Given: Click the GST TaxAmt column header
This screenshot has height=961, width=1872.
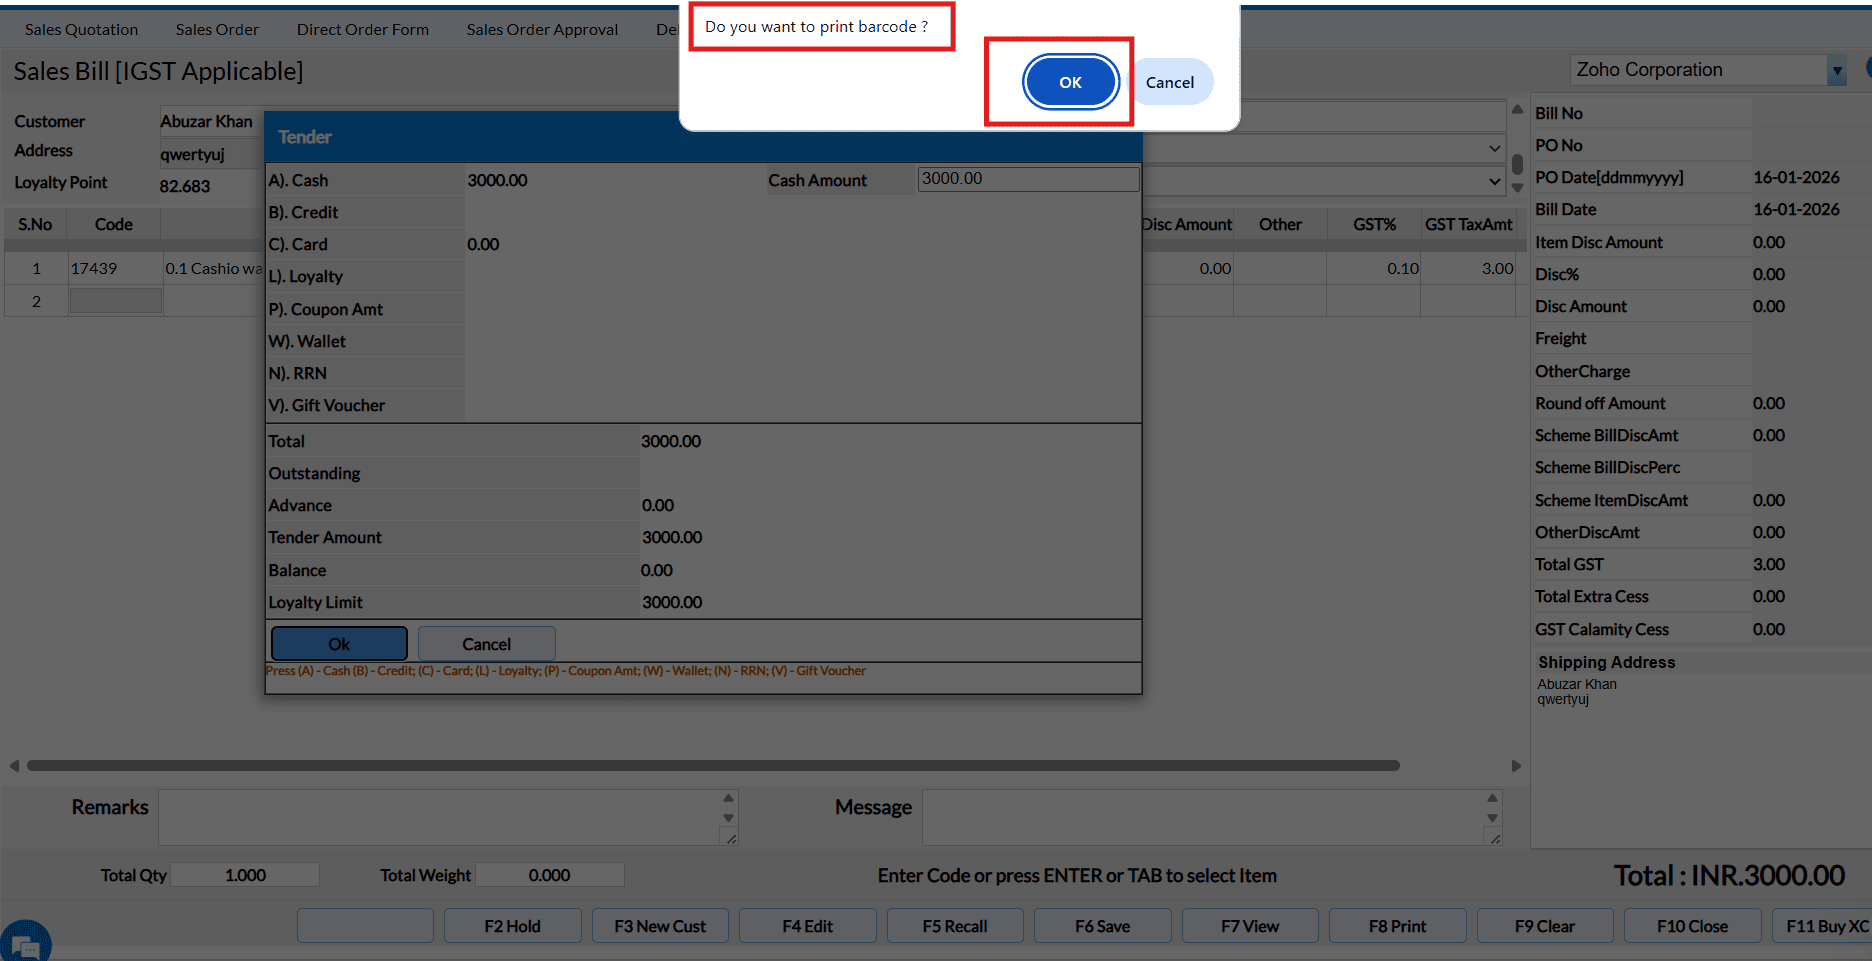Looking at the screenshot, I should [x=1468, y=224].
